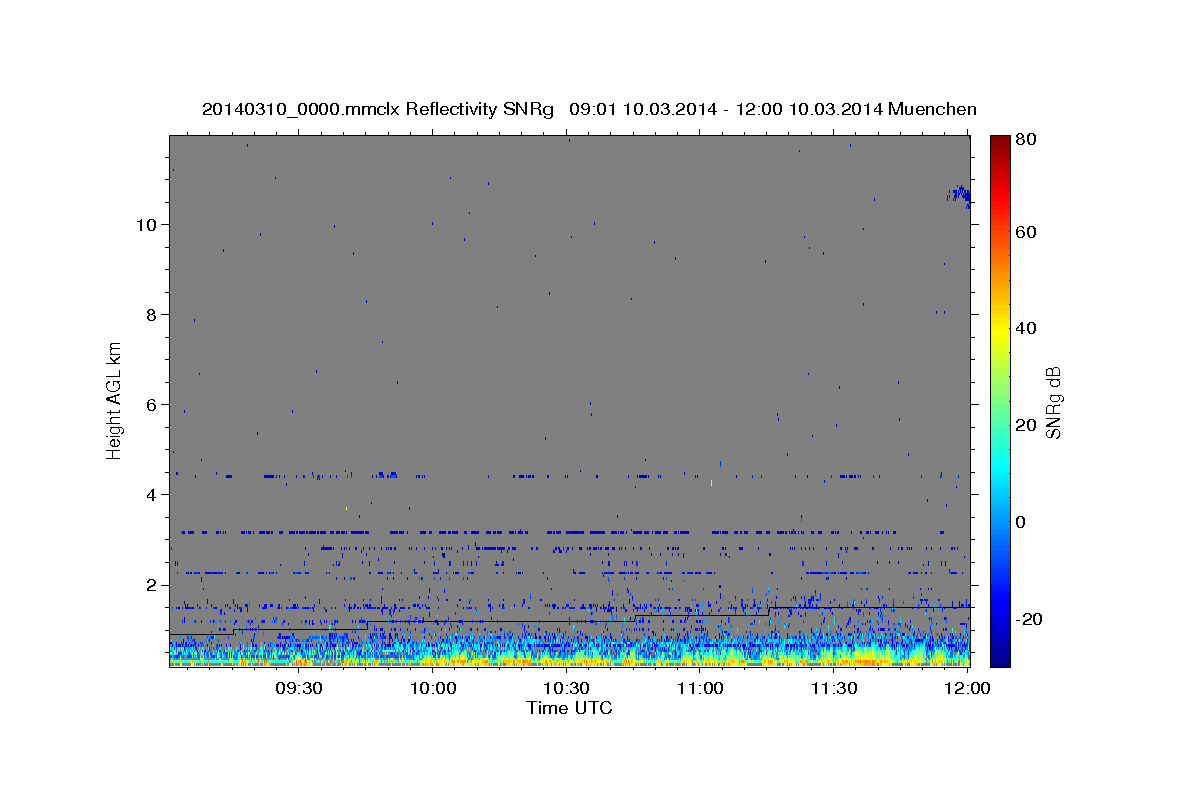Click the 'SNRg dB' colorbar label
1200x800 pixels.
tap(1053, 402)
